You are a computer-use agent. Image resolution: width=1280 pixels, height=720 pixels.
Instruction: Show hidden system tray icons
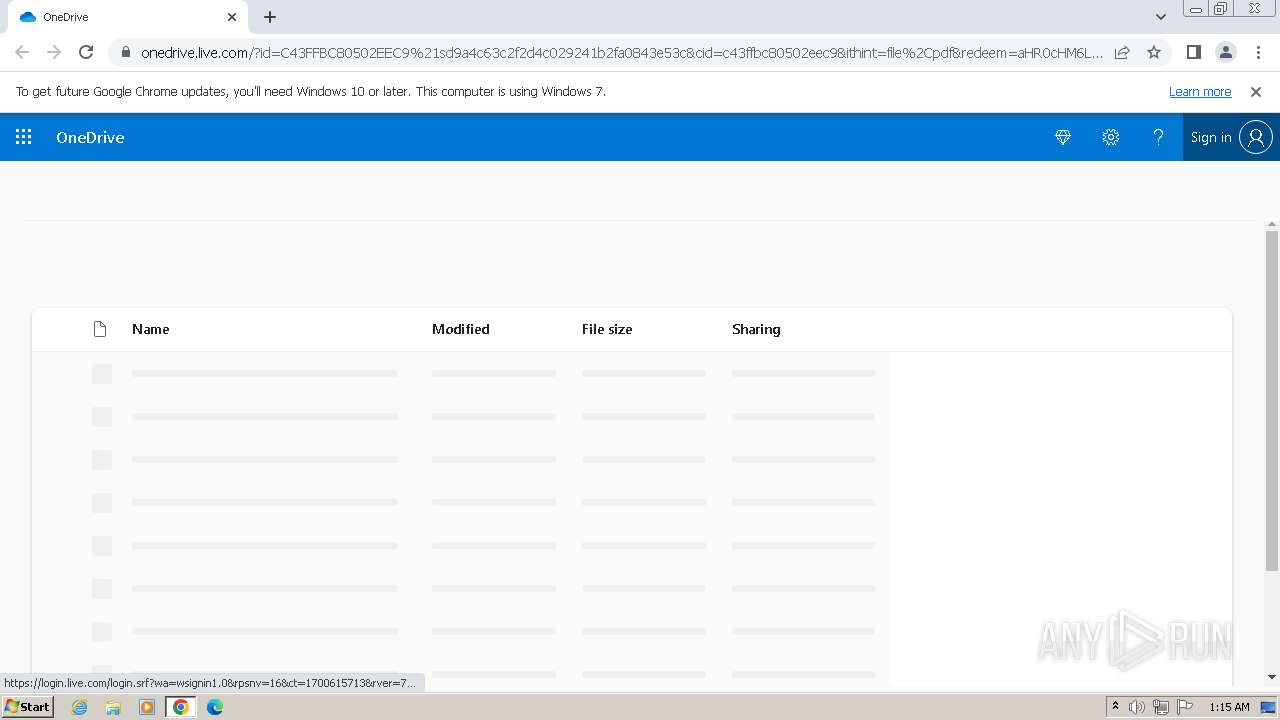[1115, 707]
